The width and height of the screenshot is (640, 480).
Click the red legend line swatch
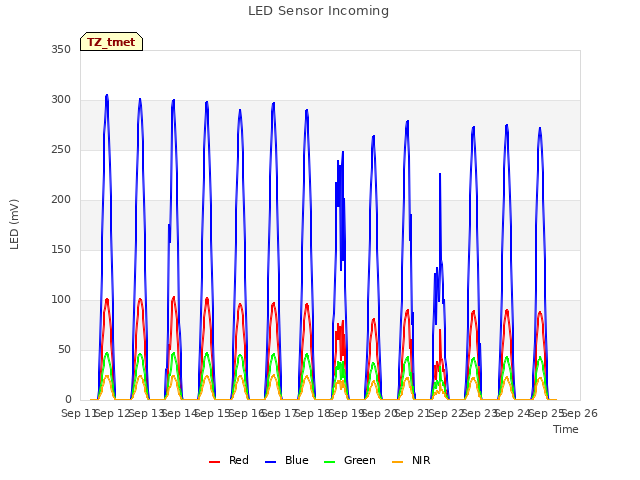214,462
